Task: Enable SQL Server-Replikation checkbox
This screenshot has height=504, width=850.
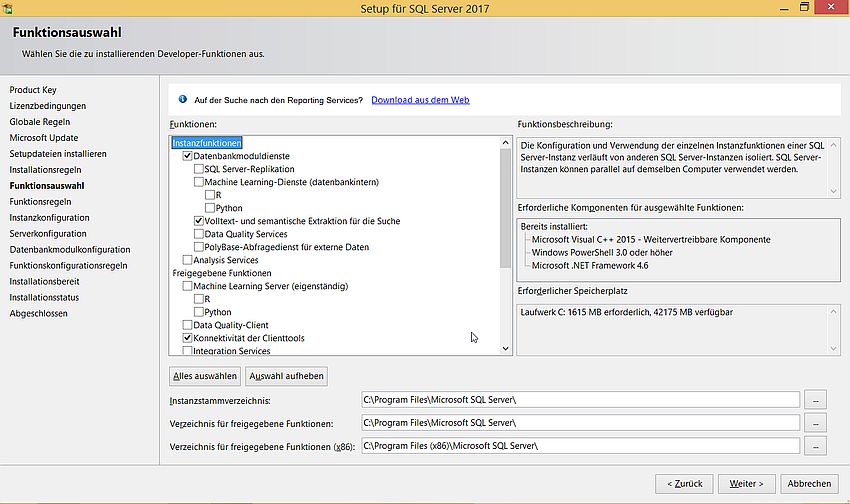Action: (198, 169)
